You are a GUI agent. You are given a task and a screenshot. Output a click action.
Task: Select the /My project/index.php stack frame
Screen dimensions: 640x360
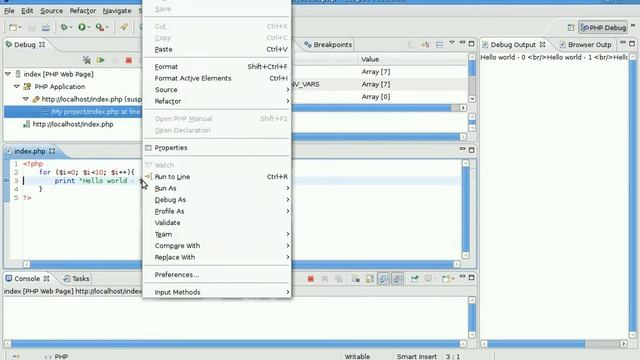pos(73,112)
